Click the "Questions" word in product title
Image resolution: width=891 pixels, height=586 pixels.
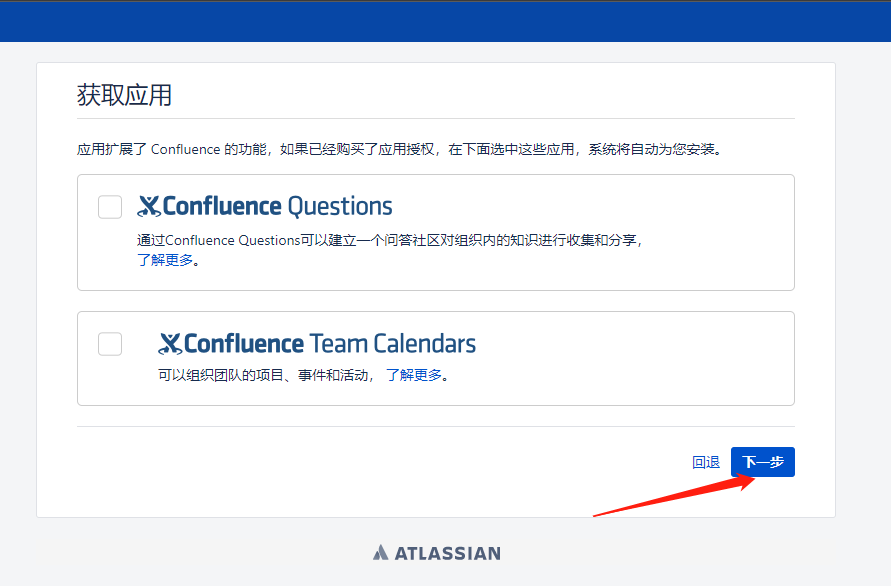point(340,207)
